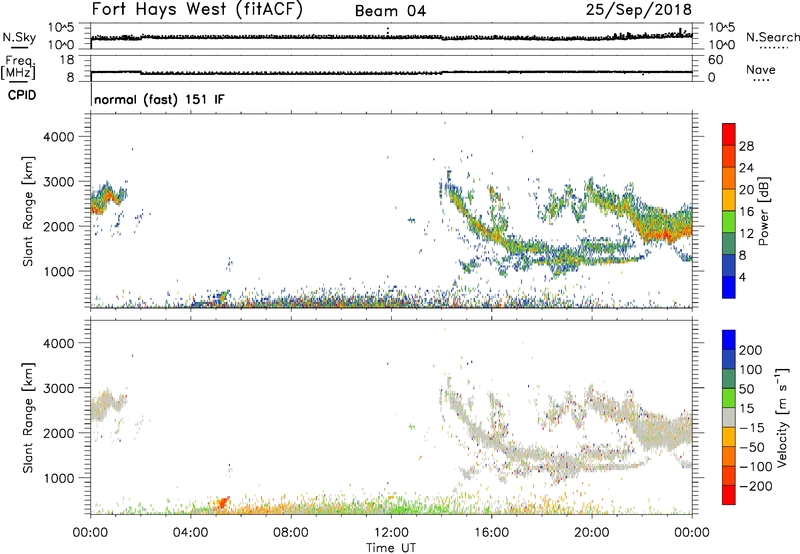Click the "04:00" time tick label
The width and height of the screenshot is (800, 554).
[190, 533]
